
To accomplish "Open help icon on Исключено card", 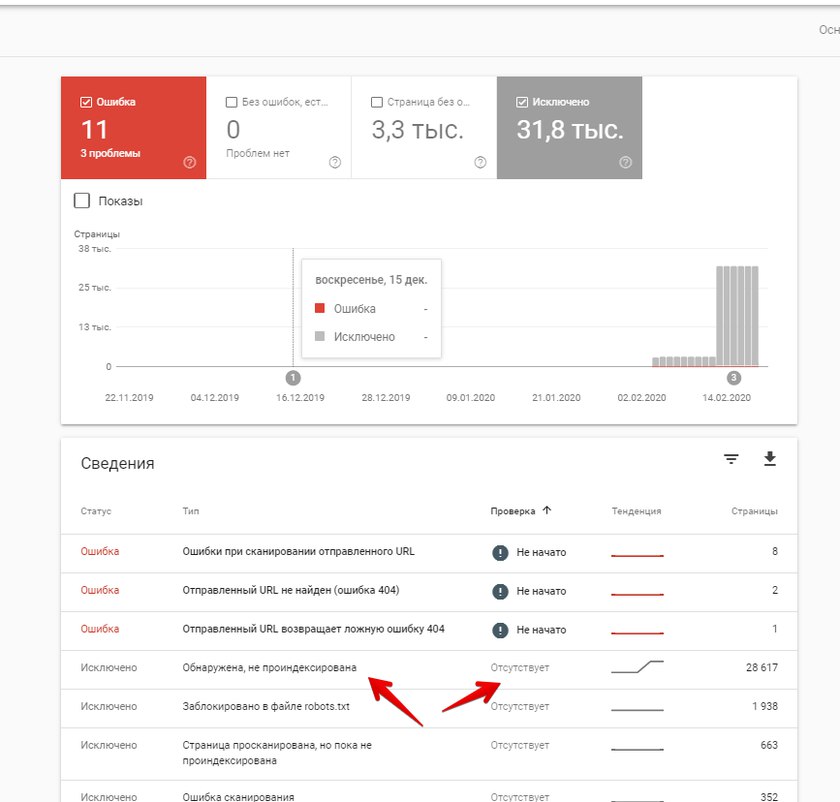I will [625, 162].
